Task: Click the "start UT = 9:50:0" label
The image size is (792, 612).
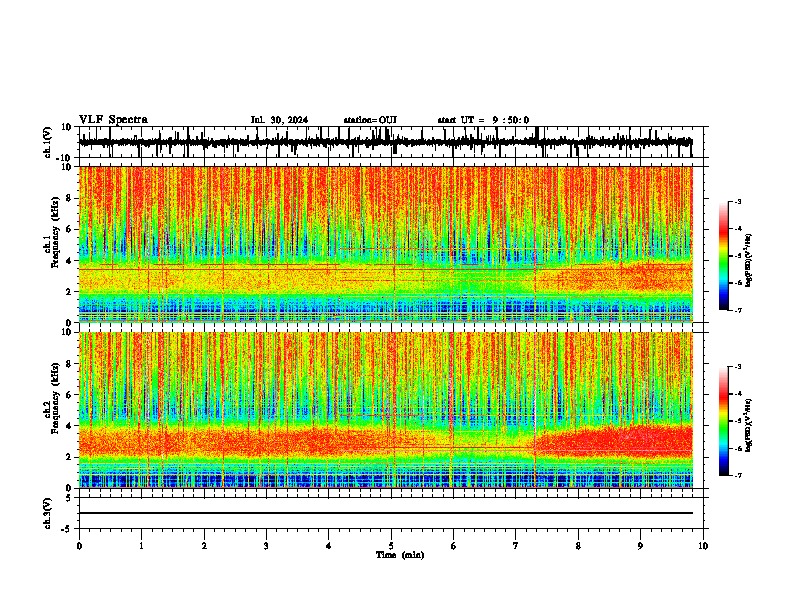Action: coord(483,120)
